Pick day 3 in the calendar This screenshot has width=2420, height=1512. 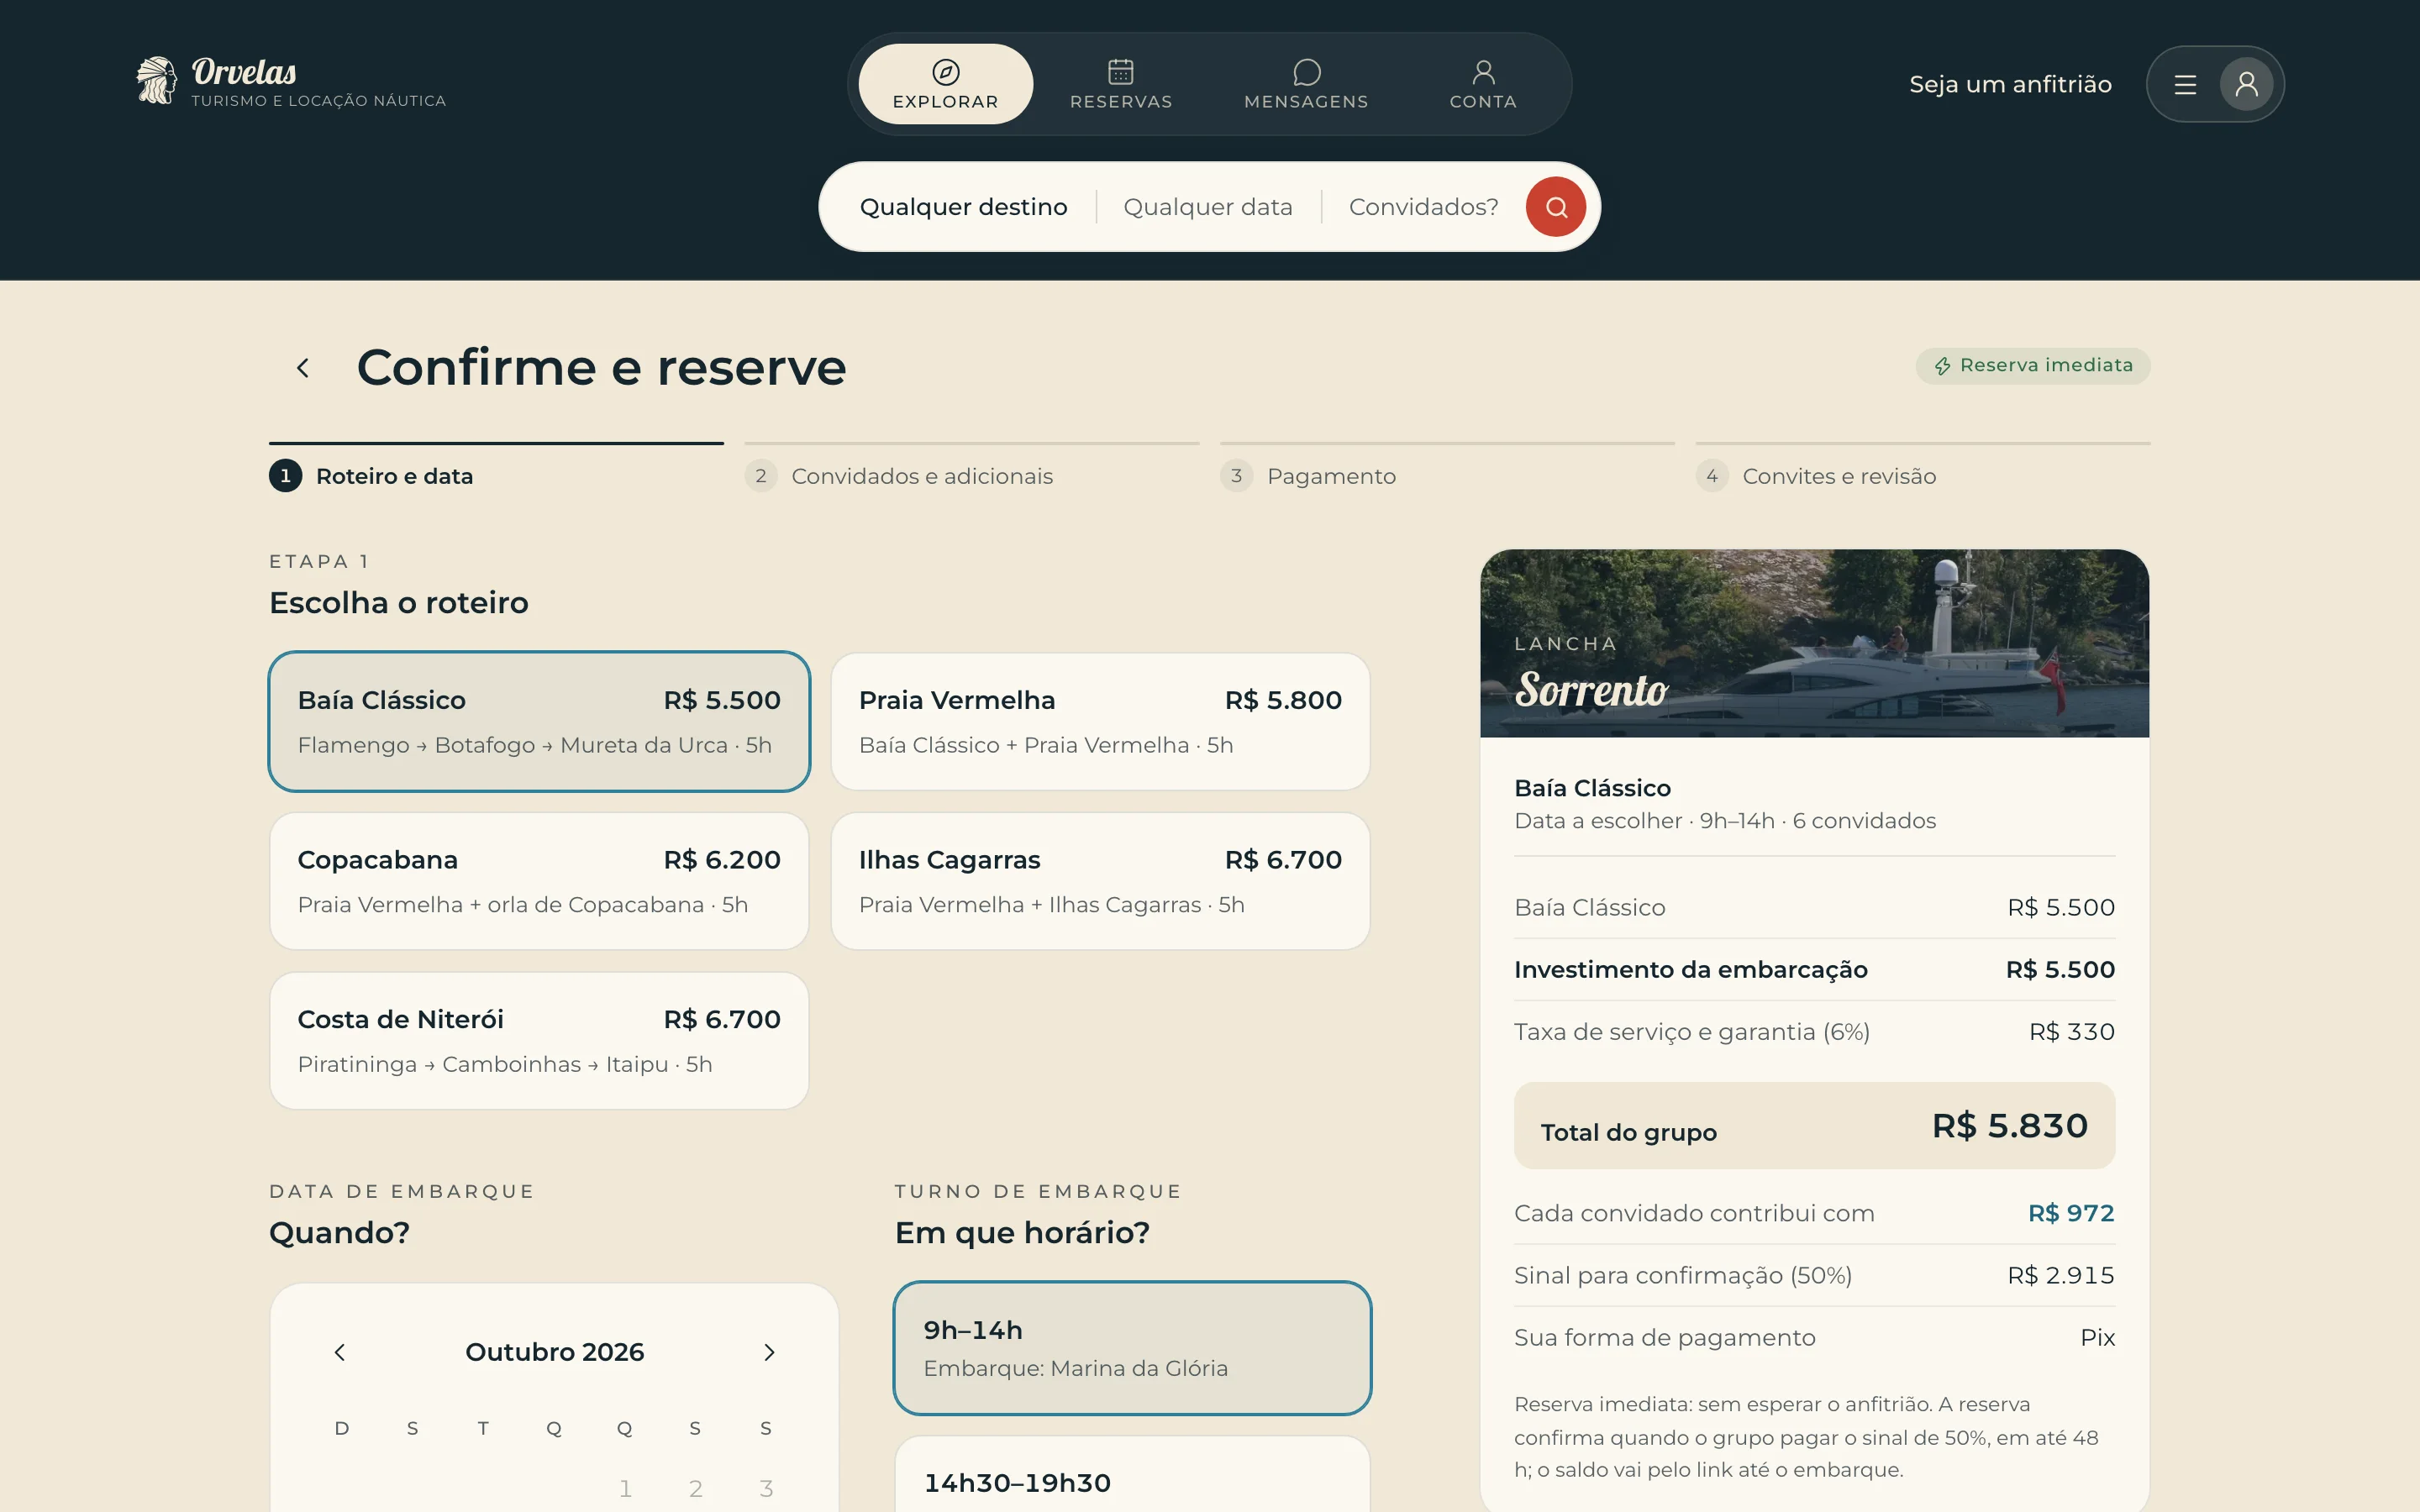[766, 1489]
